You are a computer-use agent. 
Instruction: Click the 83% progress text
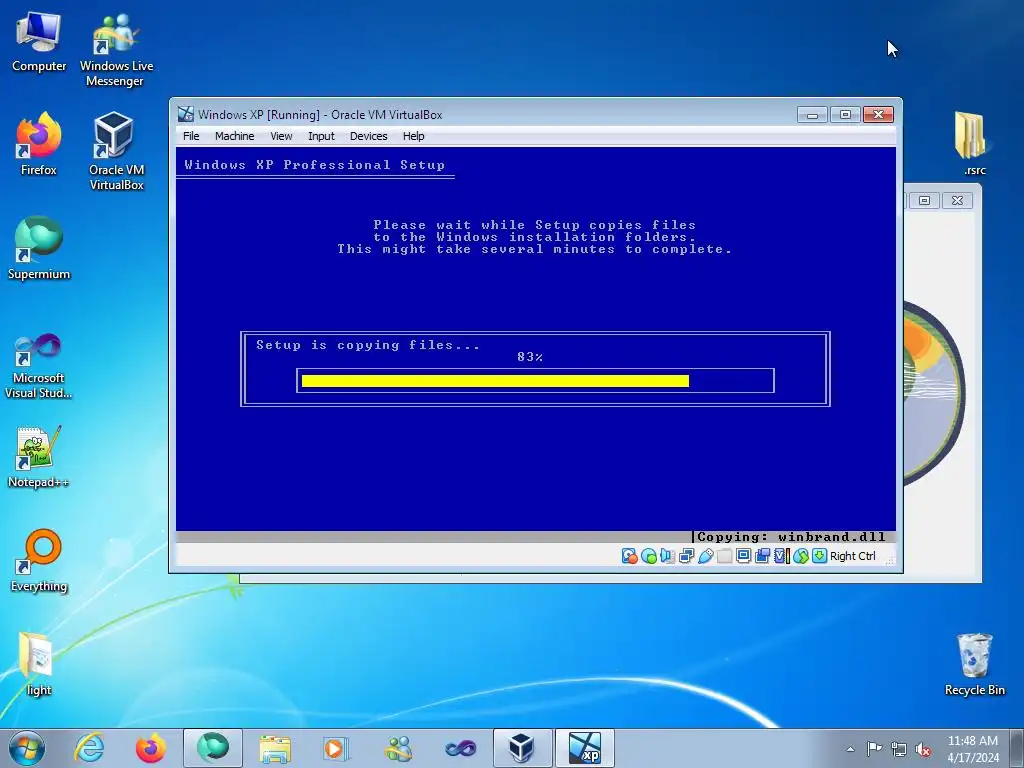pos(530,357)
